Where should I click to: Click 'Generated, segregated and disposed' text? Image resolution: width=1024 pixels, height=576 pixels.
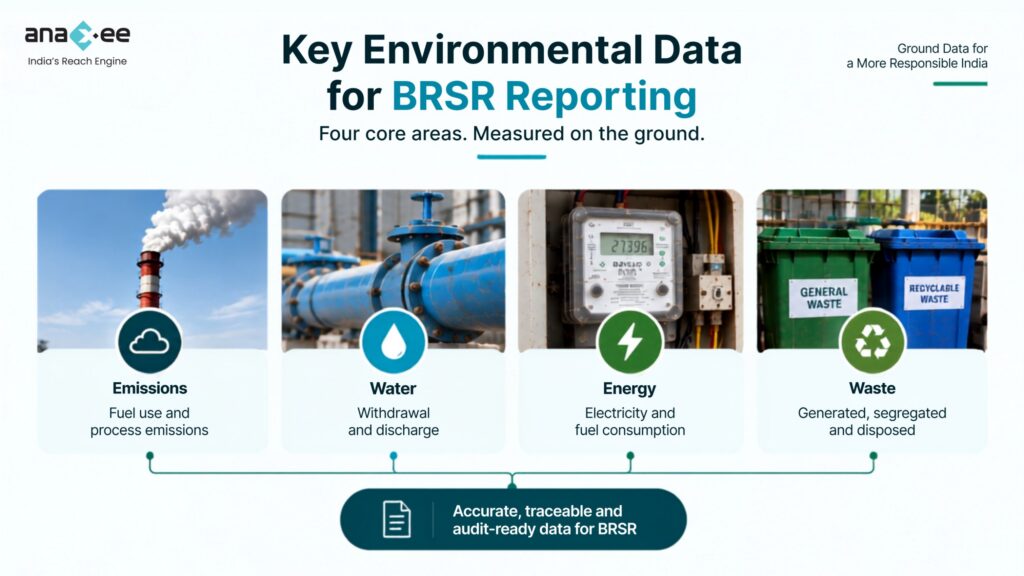pyautogui.click(x=872, y=421)
